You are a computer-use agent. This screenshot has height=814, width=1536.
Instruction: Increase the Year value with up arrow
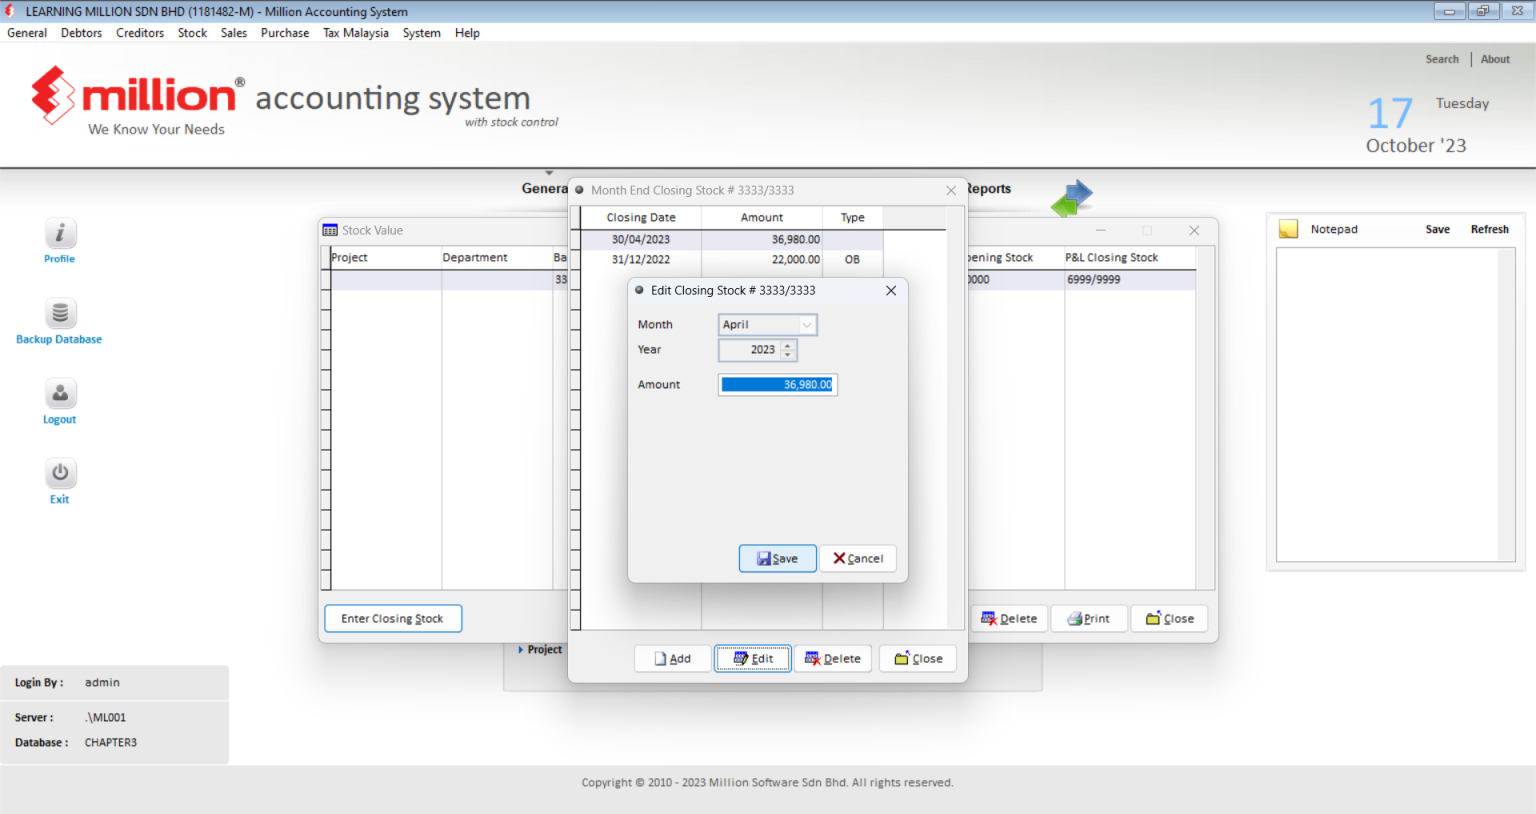coord(788,346)
